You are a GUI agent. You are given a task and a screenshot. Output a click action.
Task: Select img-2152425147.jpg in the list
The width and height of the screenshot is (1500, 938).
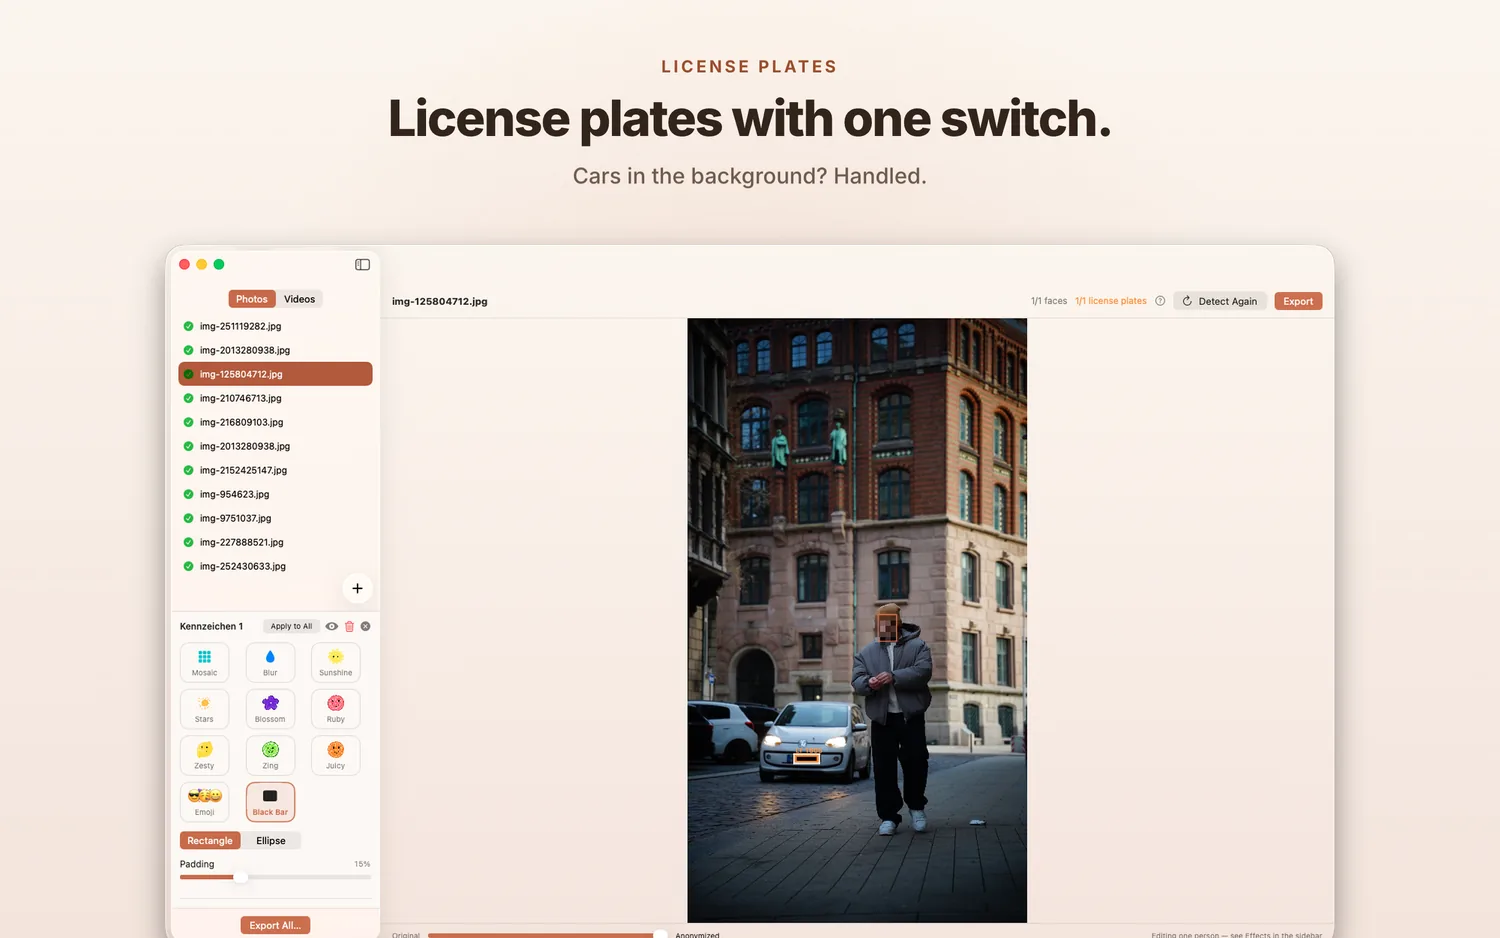tap(275, 470)
